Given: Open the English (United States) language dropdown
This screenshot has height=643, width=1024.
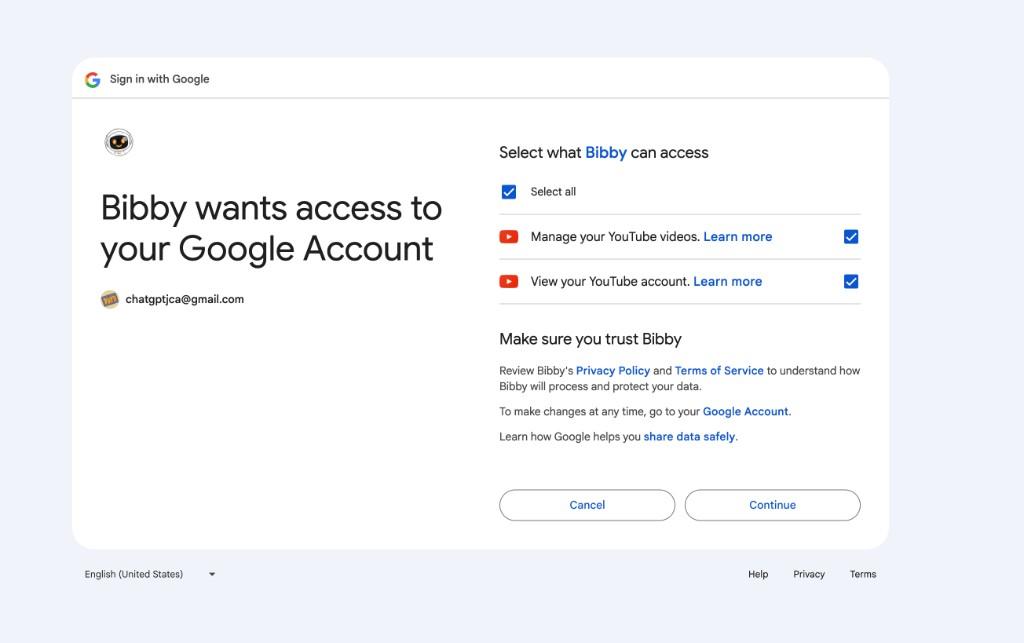Looking at the screenshot, I should [150, 574].
